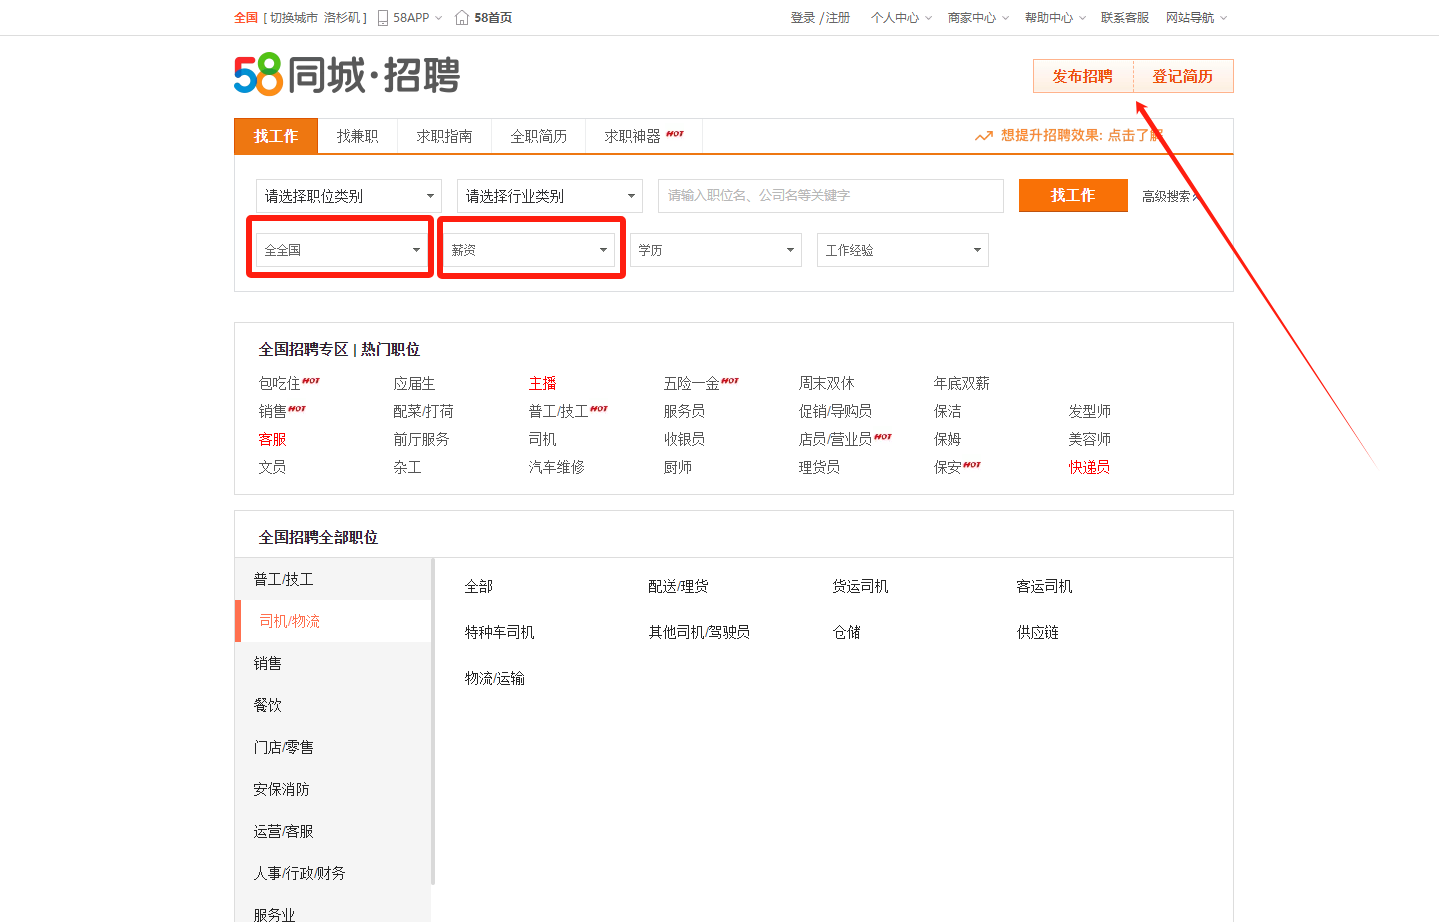
Task: Expand the 学历 education dropdown
Action: coord(716,249)
